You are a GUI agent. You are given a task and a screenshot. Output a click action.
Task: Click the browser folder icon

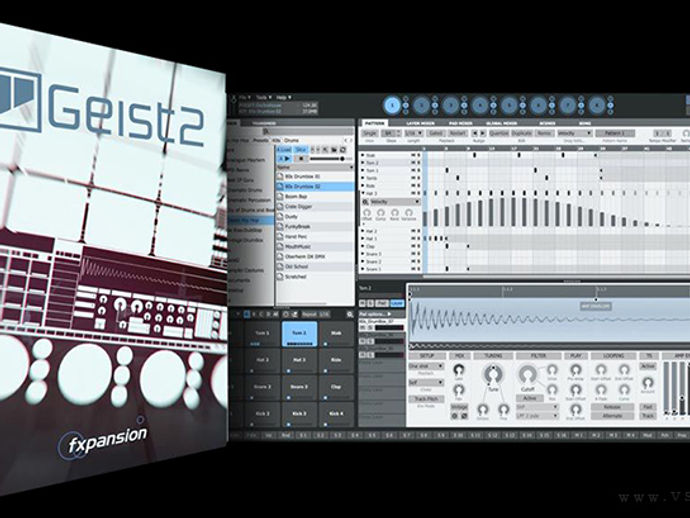(x=334, y=150)
